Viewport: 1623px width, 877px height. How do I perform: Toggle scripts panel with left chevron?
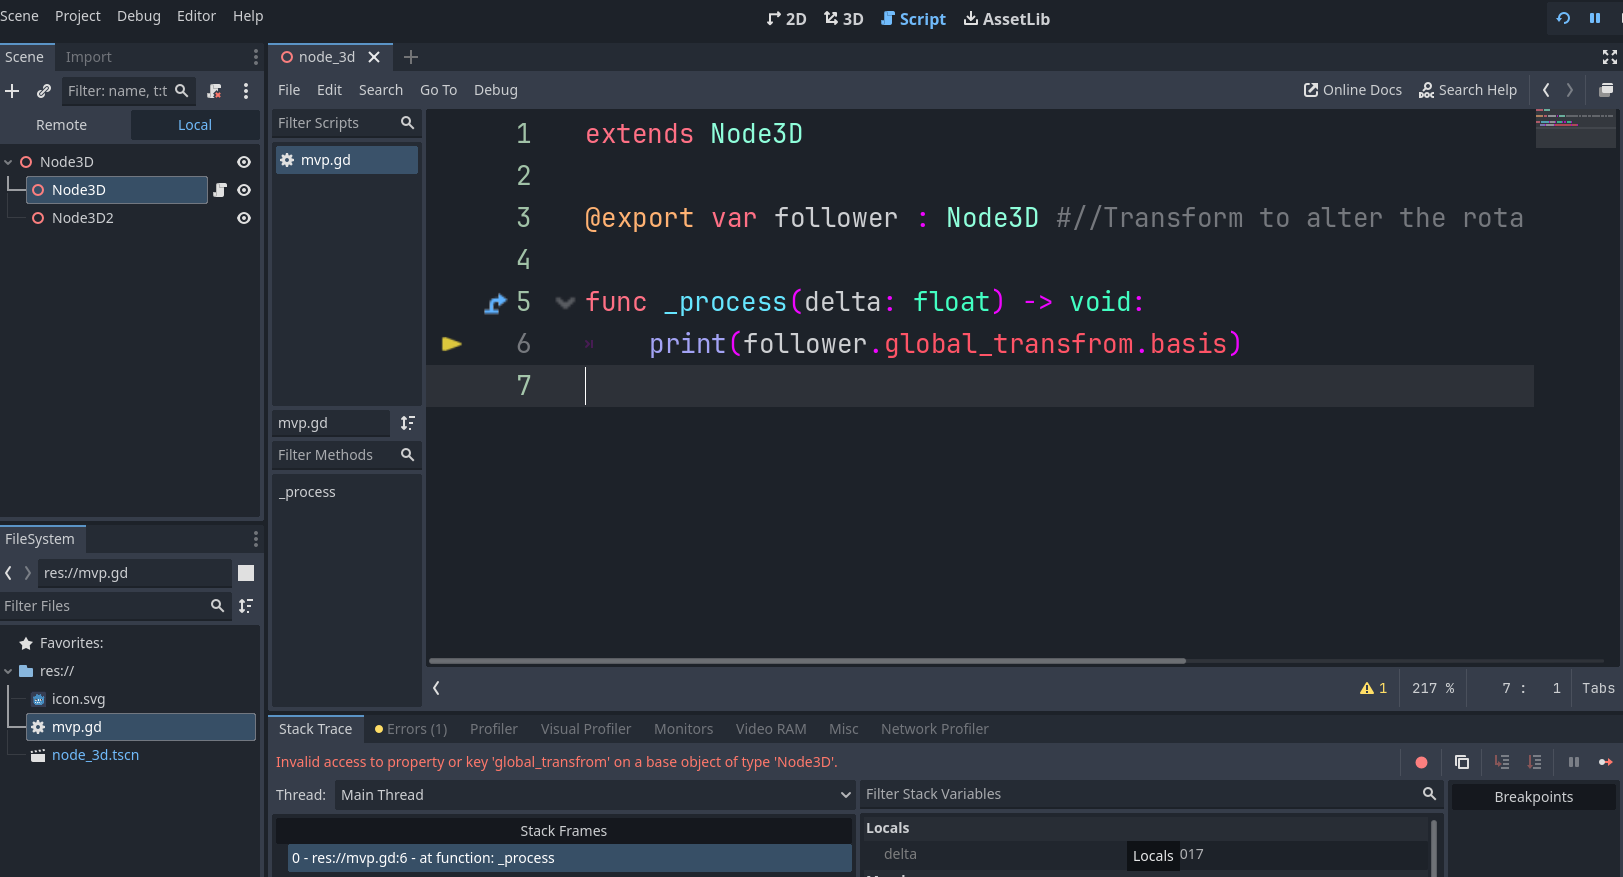point(436,688)
